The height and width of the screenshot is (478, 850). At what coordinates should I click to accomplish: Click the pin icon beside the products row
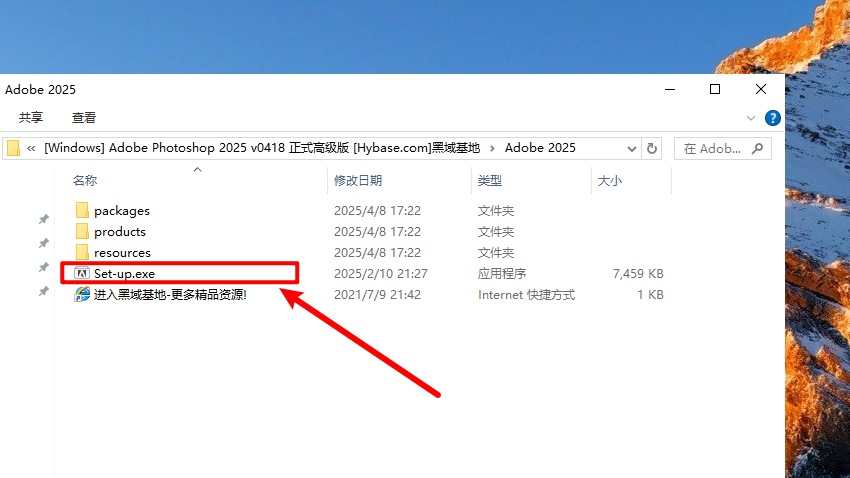[x=43, y=243]
